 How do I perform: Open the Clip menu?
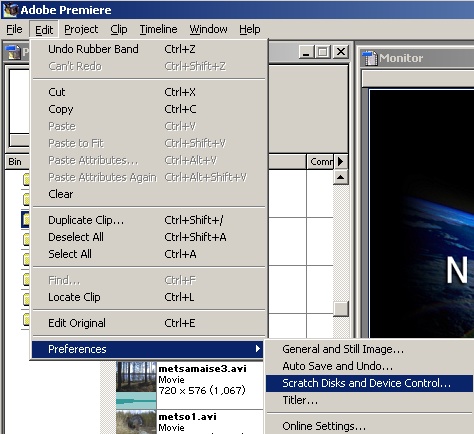pos(119,29)
